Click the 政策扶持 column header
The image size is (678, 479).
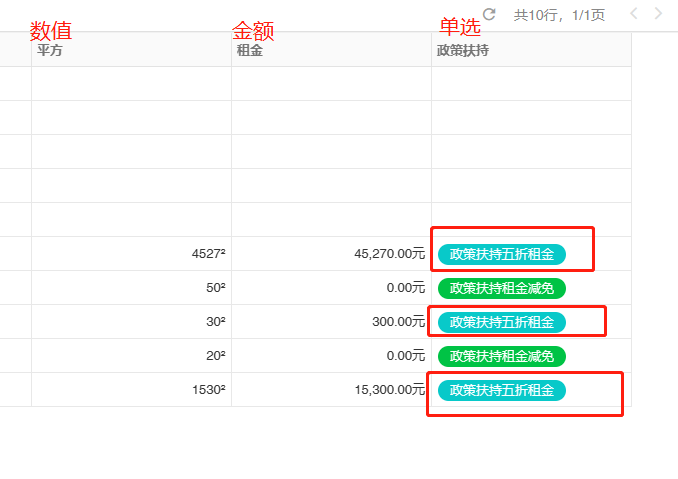pyautogui.click(x=463, y=50)
